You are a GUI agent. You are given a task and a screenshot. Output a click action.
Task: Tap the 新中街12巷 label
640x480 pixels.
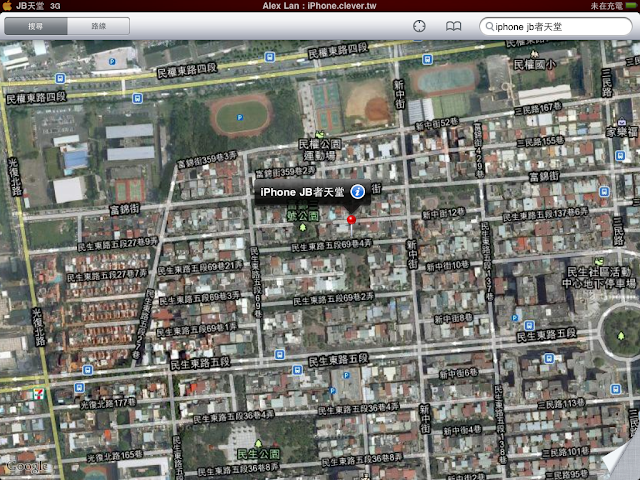443,213
